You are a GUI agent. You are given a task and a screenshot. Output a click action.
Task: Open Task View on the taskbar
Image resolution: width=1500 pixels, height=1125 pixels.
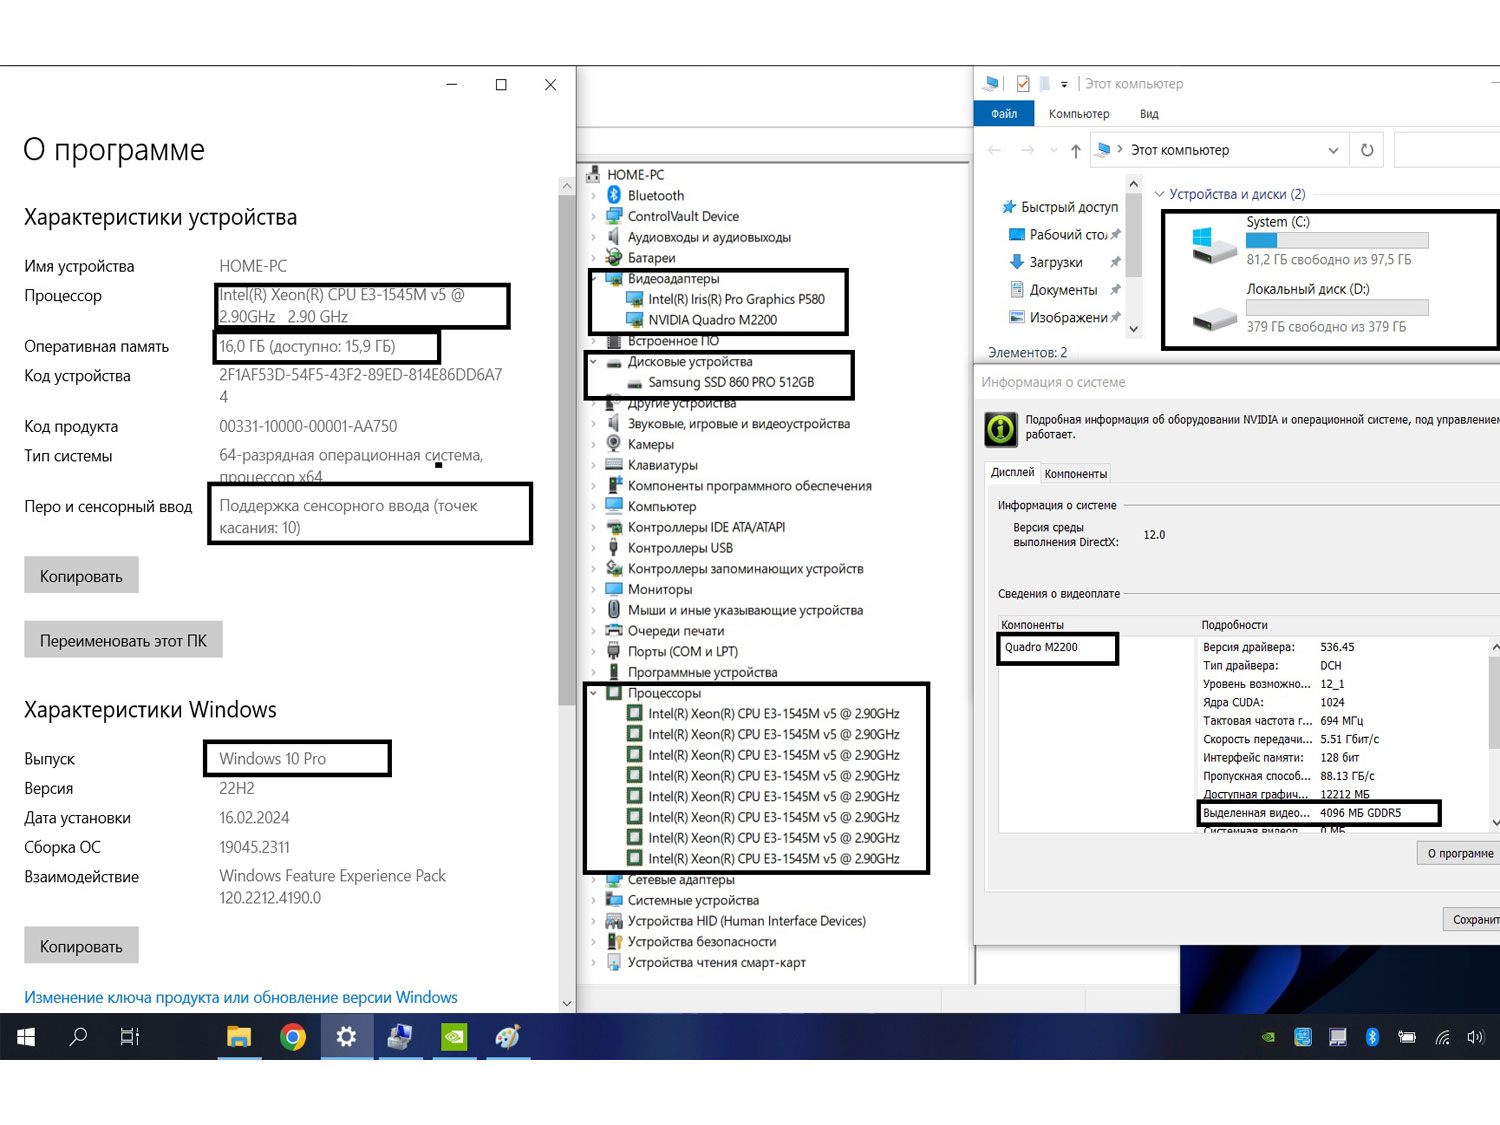[x=130, y=1037]
